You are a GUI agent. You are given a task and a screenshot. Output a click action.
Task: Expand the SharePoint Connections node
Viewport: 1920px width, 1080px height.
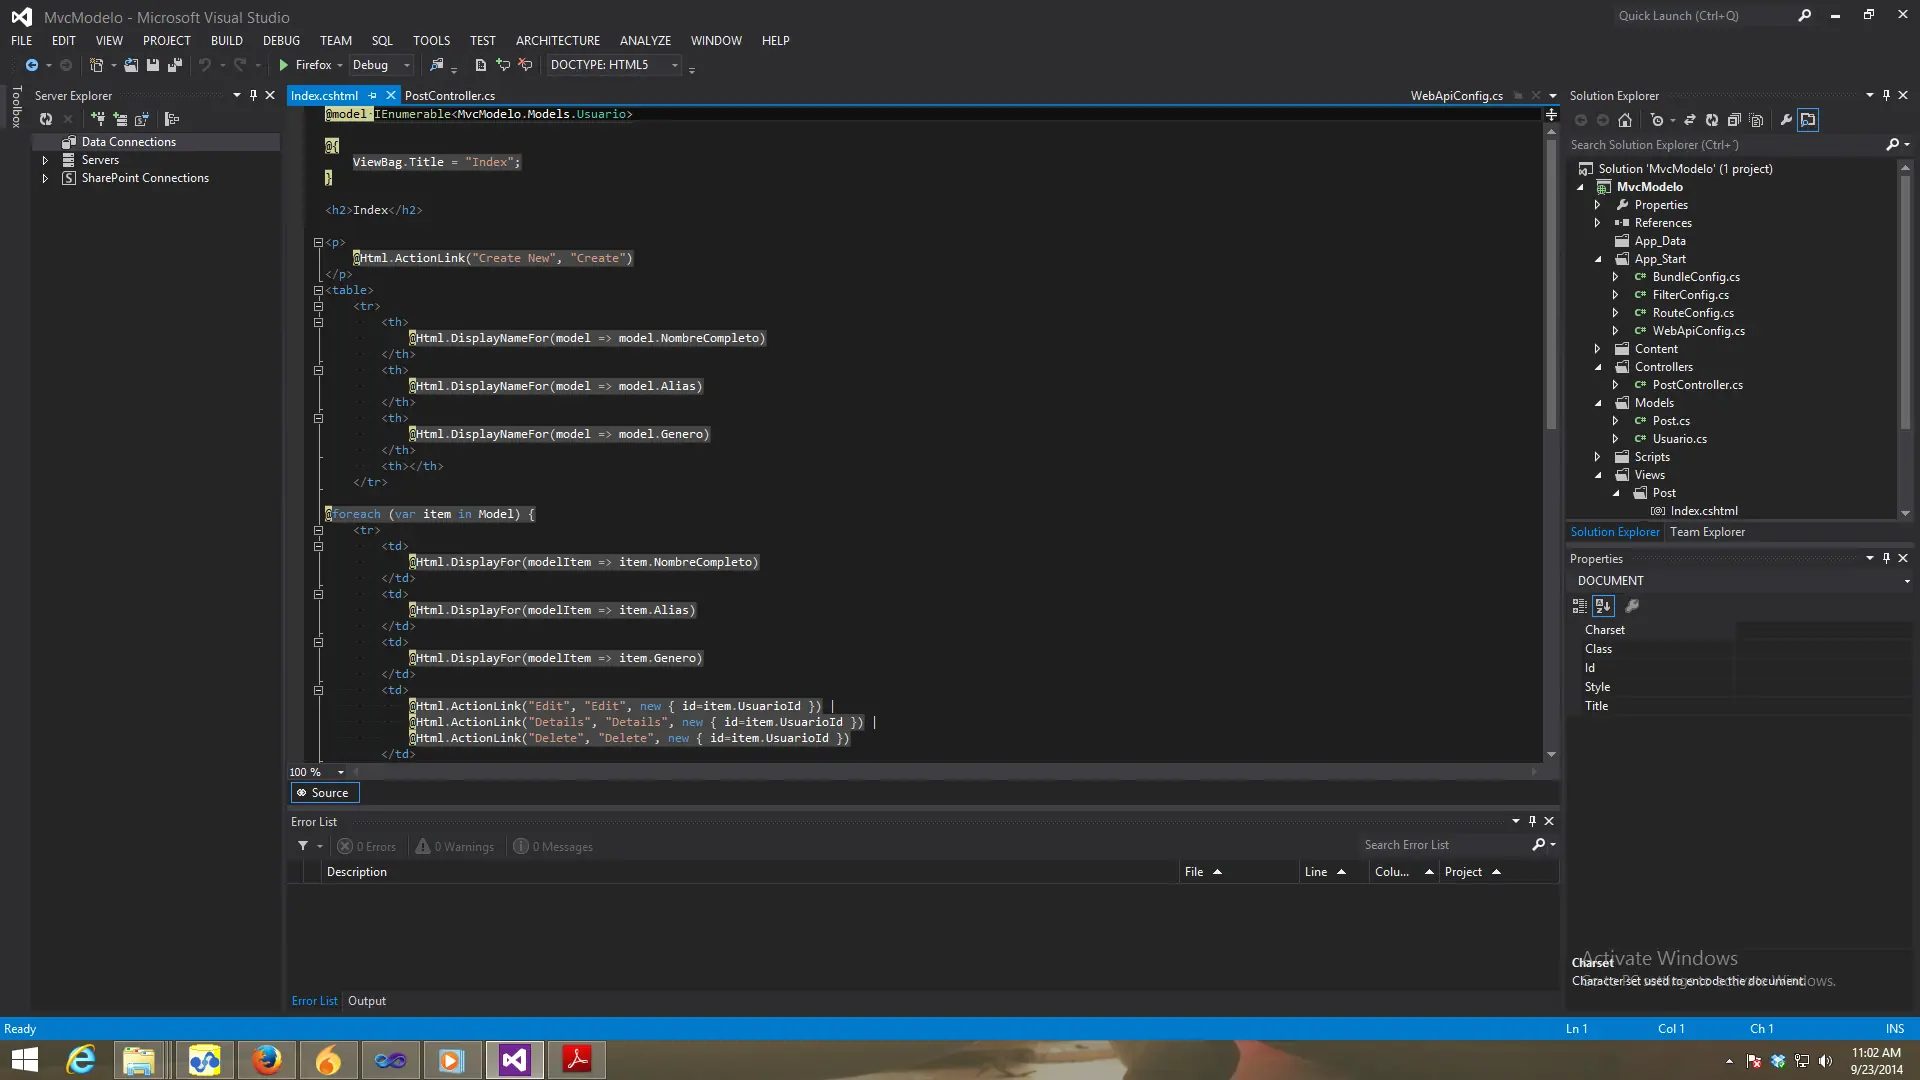coord(45,178)
